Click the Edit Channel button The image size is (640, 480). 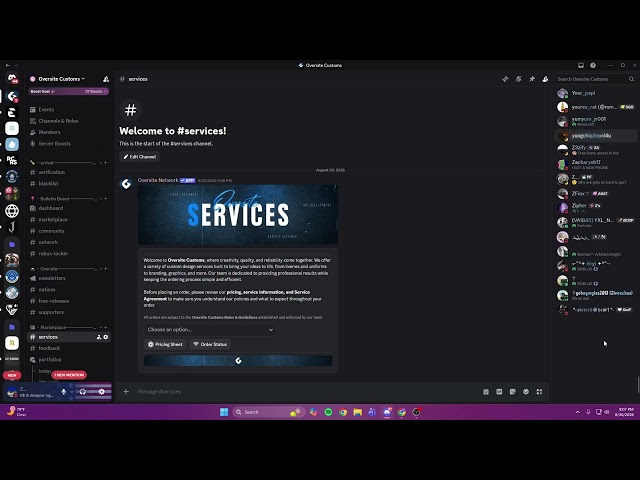140,157
